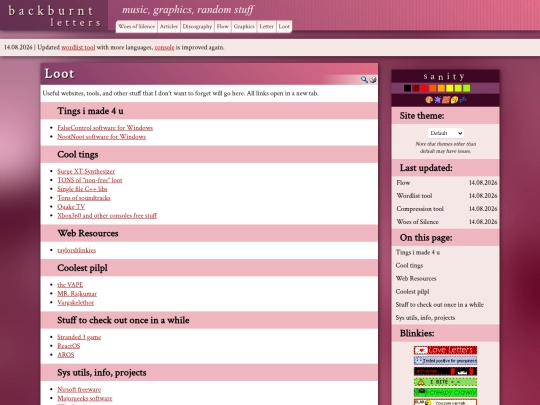Open the Discography tab
The height and width of the screenshot is (405, 540).
(x=197, y=27)
